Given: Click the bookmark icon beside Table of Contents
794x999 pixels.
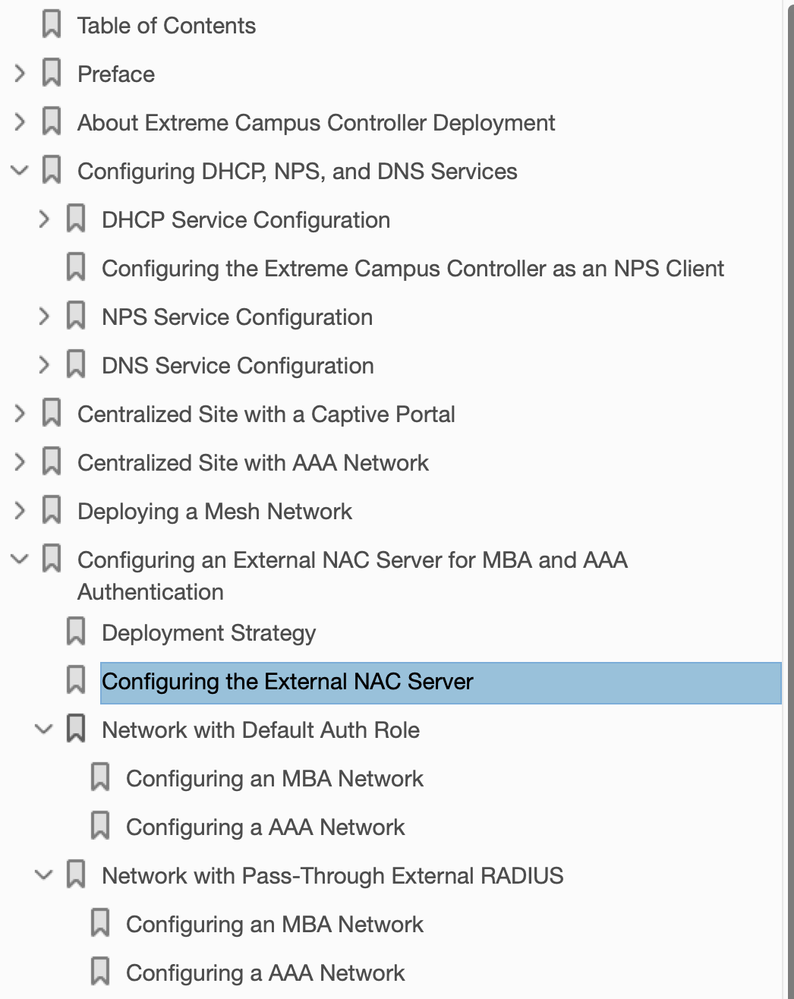Looking at the screenshot, I should 51,25.
